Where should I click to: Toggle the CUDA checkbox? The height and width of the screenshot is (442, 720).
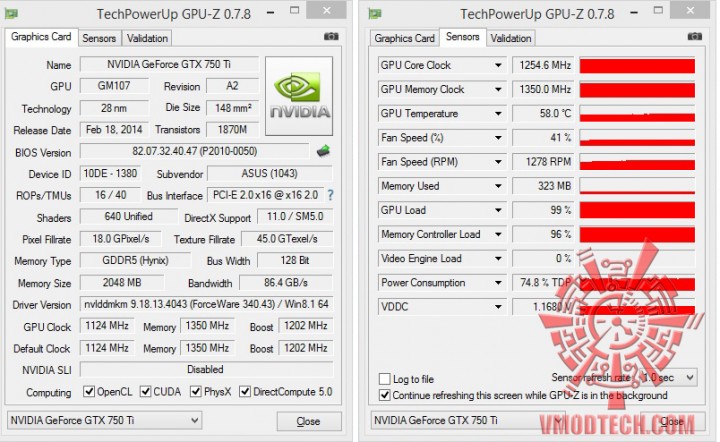[146, 392]
